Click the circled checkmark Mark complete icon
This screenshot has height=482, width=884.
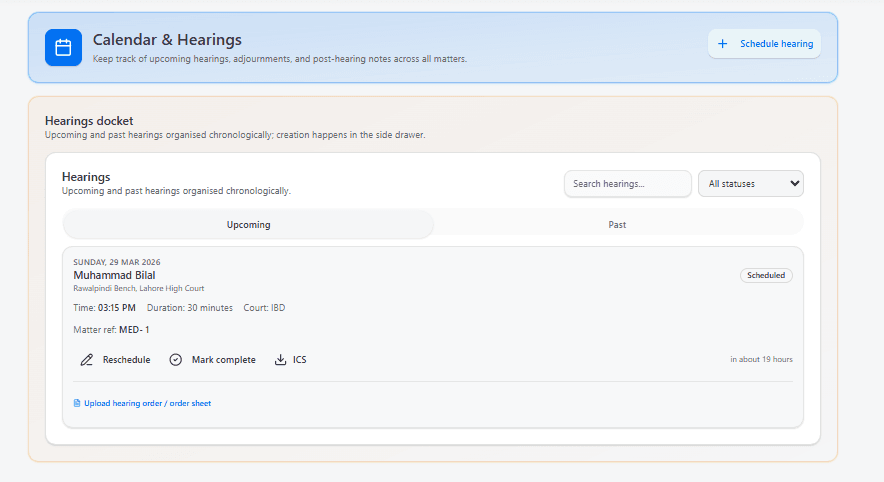176,360
